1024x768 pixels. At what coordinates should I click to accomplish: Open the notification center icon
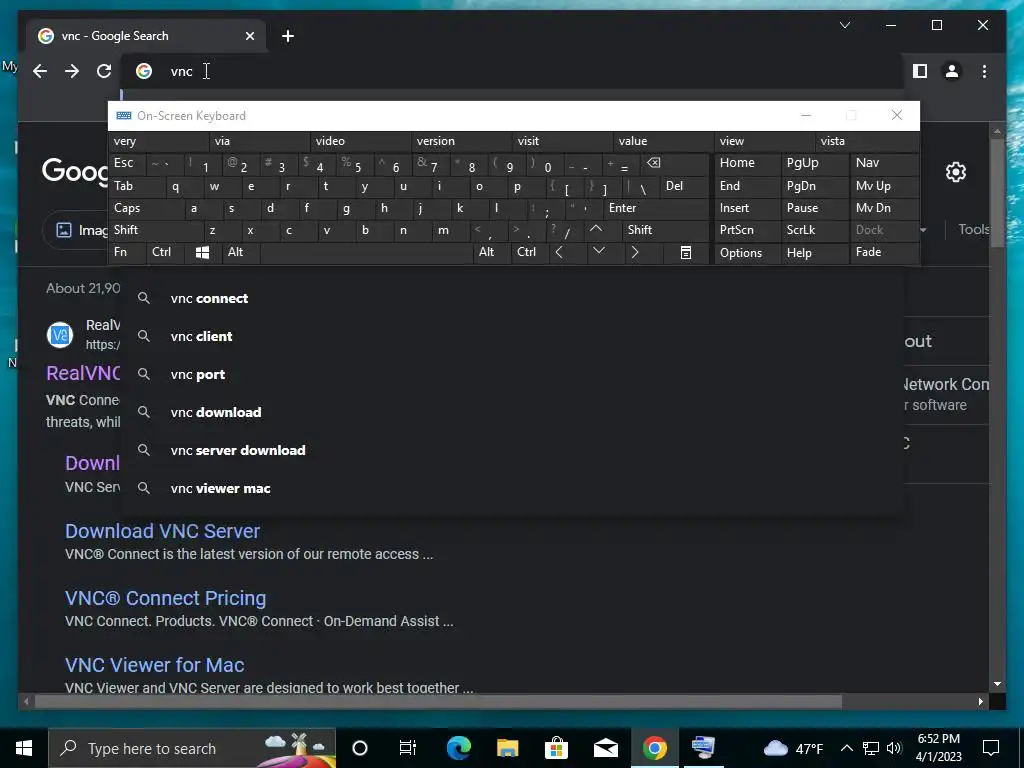[x=991, y=748]
